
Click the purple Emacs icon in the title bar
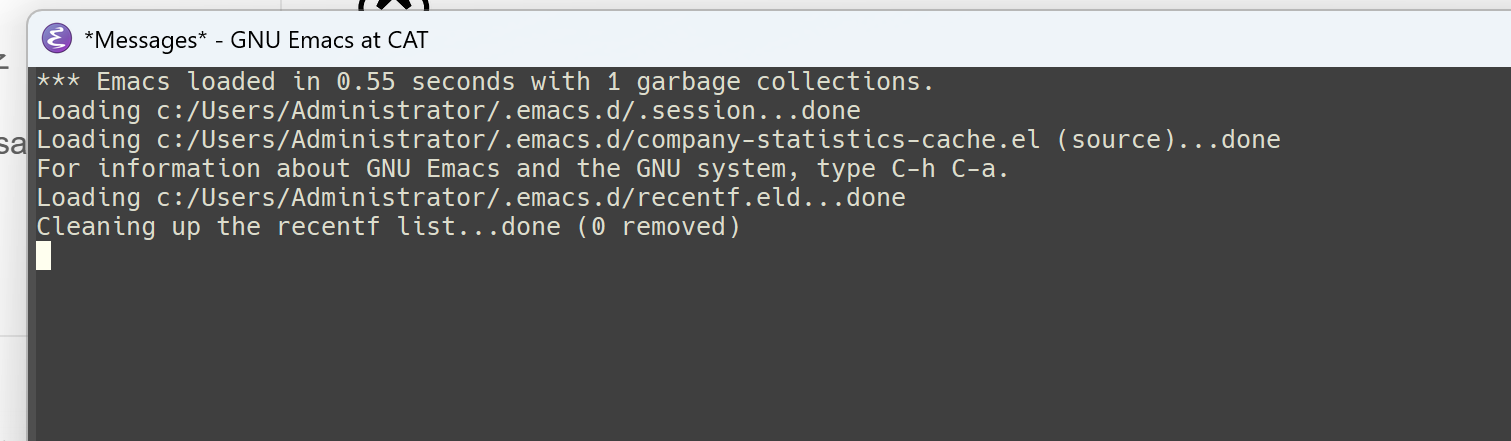[56, 40]
